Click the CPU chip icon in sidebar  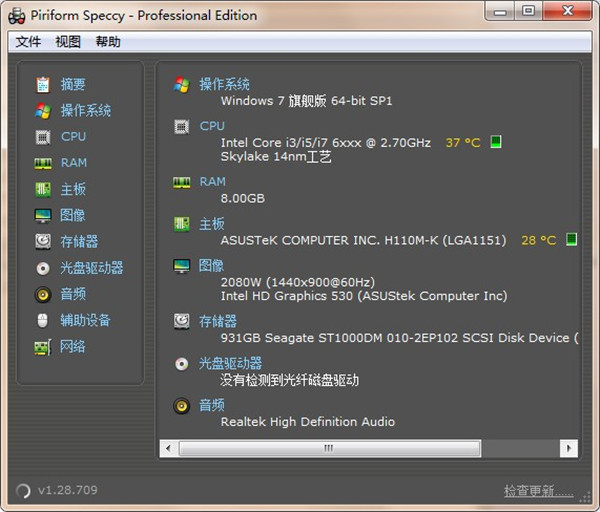point(43,137)
